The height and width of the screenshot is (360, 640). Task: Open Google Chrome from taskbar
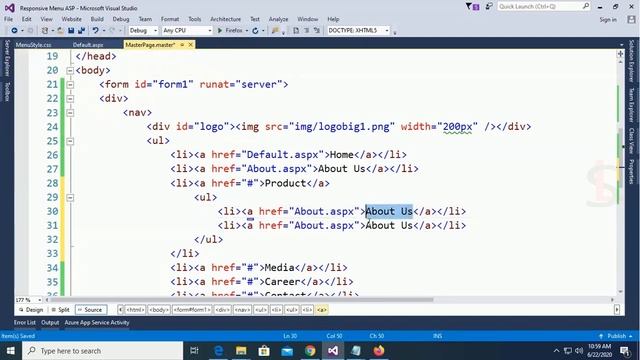tap(310, 351)
